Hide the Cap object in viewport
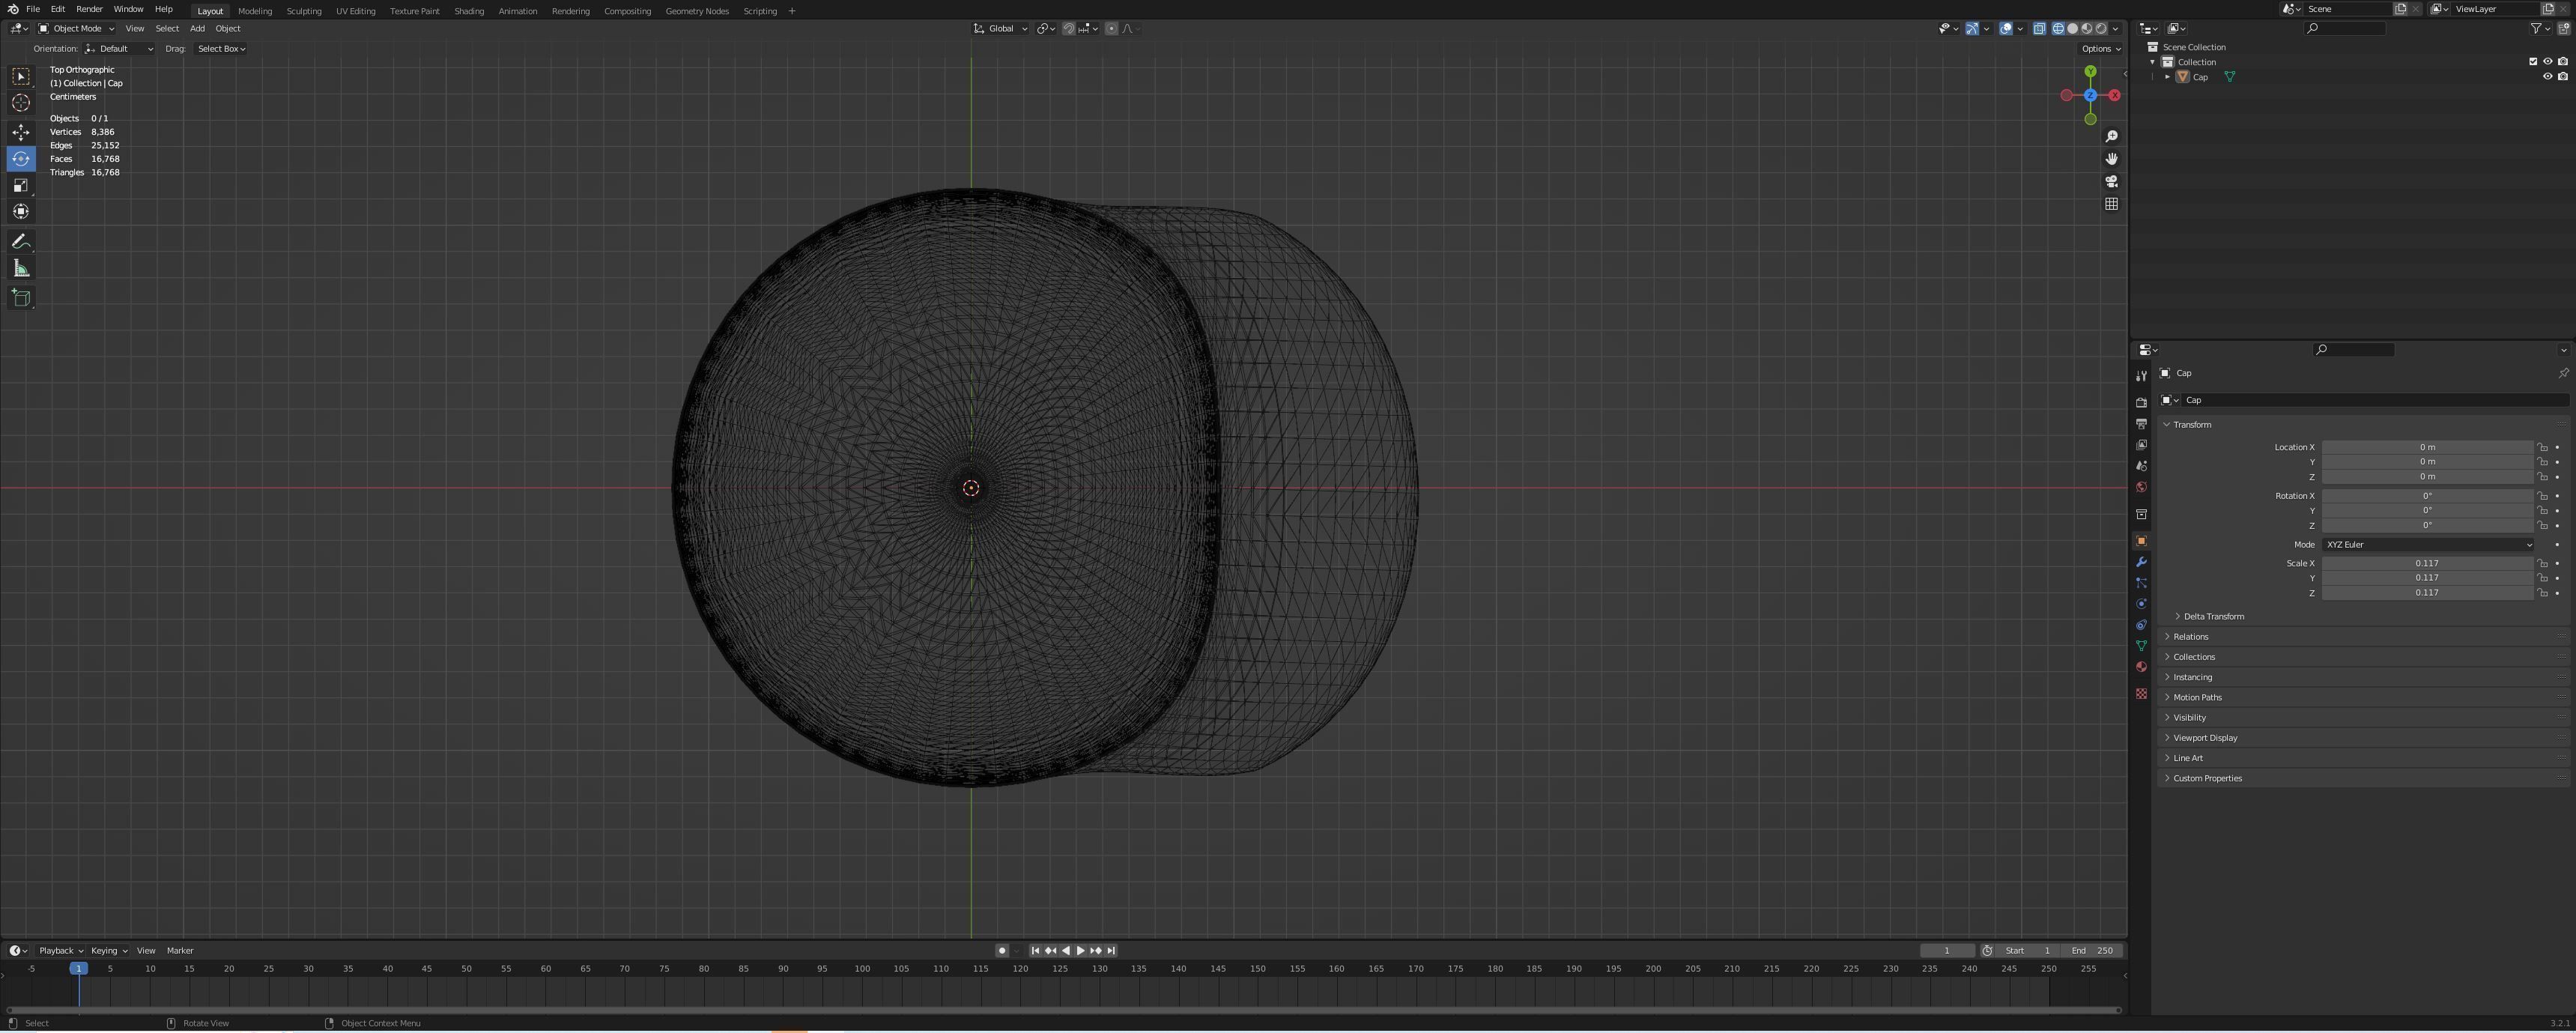This screenshot has height=1033, width=2576. click(x=2547, y=77)
